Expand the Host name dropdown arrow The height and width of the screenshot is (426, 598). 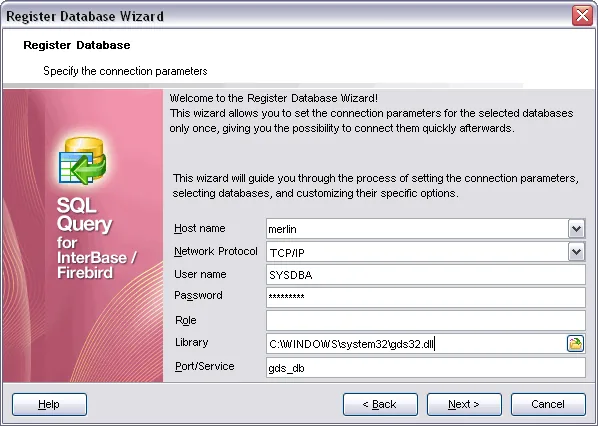coord(576,229)
